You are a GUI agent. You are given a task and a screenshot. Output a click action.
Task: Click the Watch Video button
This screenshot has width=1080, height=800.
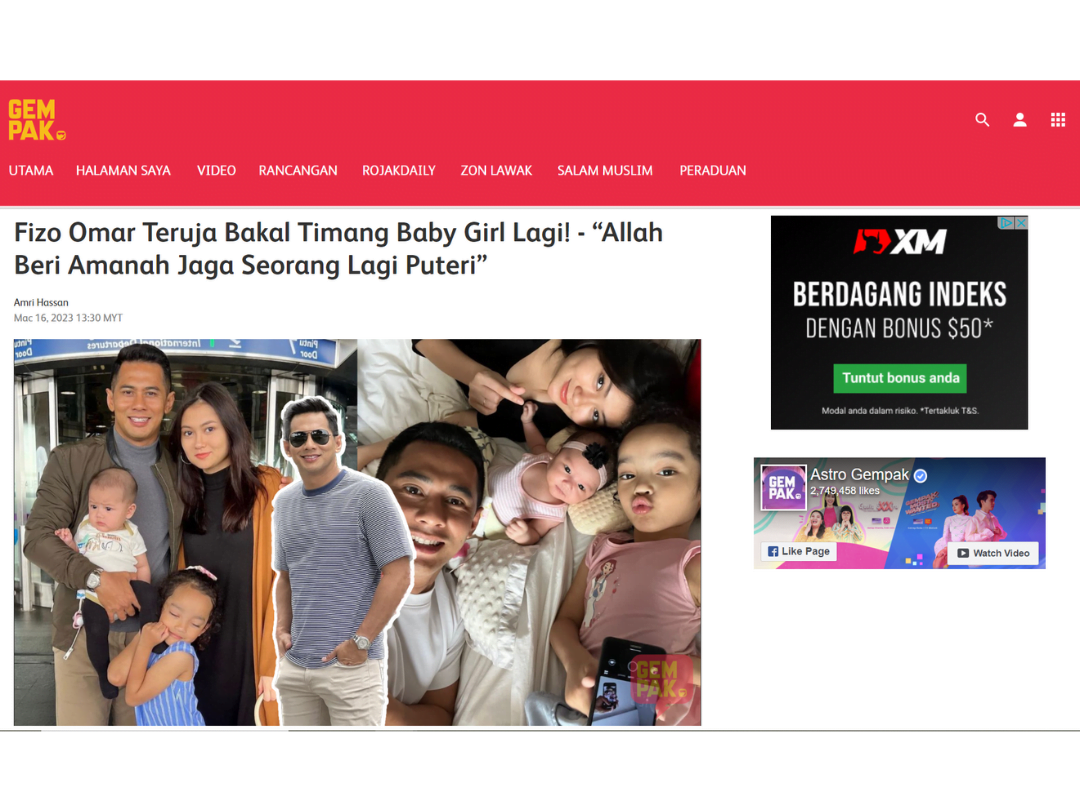993,553
